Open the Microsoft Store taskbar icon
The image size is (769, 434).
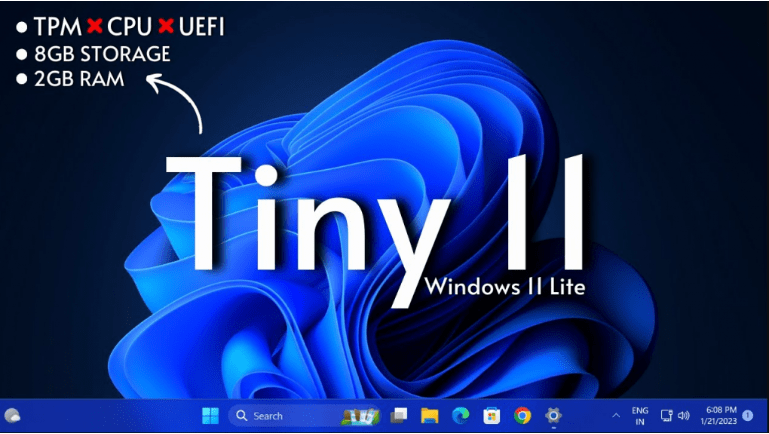tap(491, 416)
